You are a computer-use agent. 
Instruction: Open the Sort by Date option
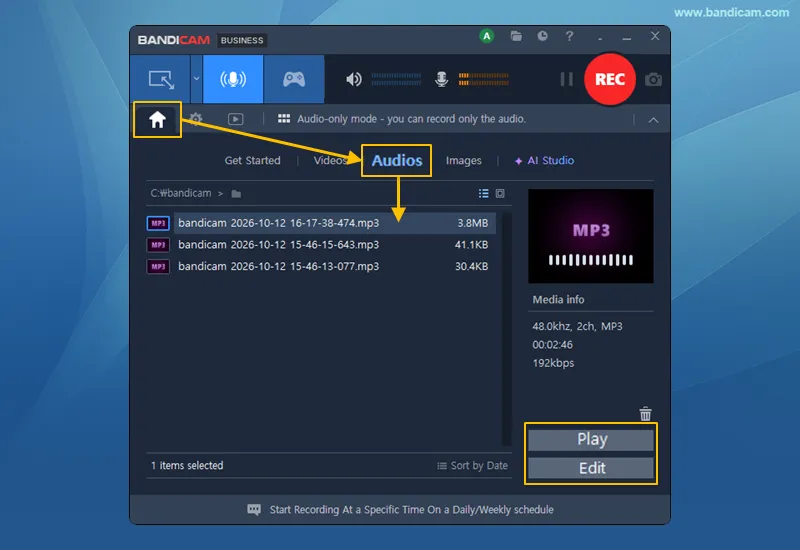(472, 465)
